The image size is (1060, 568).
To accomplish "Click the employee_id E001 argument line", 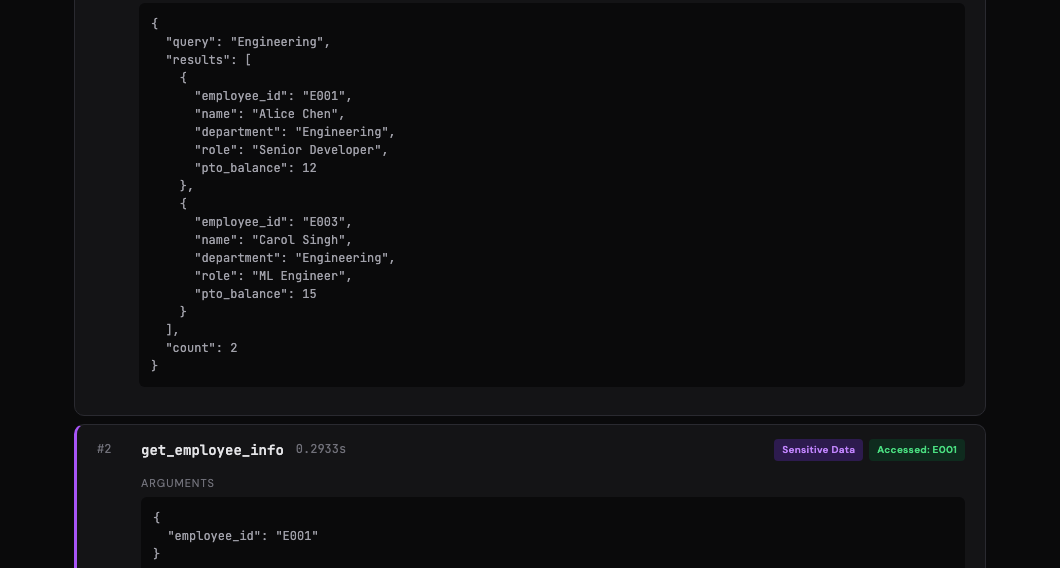I will [x=243, y=536].
